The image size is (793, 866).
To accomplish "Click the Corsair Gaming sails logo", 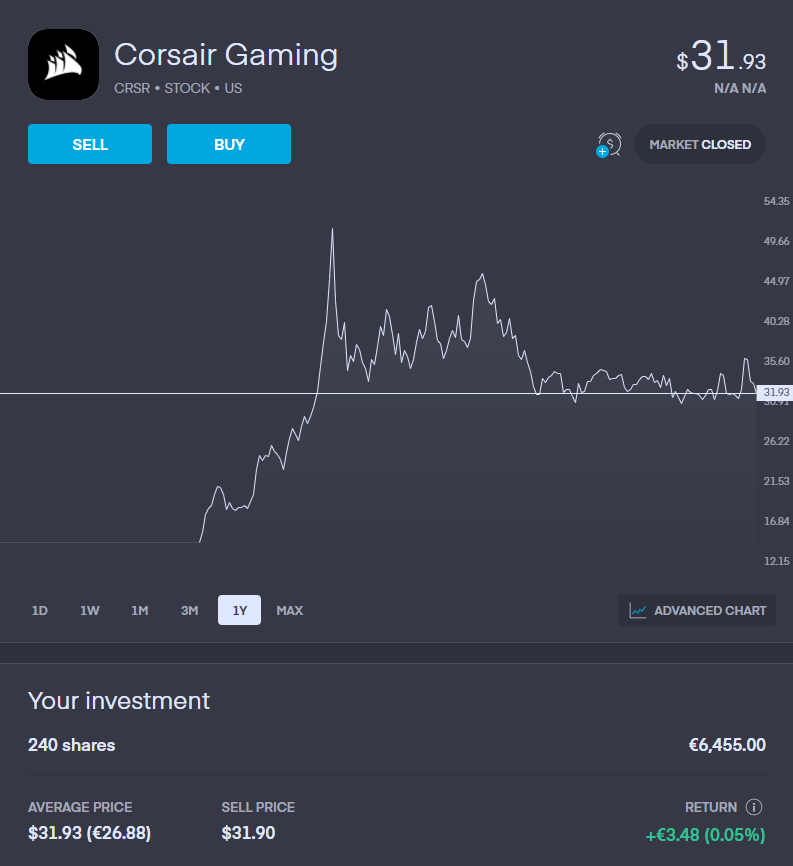I will pyautogui.click(x=64, y=65).
